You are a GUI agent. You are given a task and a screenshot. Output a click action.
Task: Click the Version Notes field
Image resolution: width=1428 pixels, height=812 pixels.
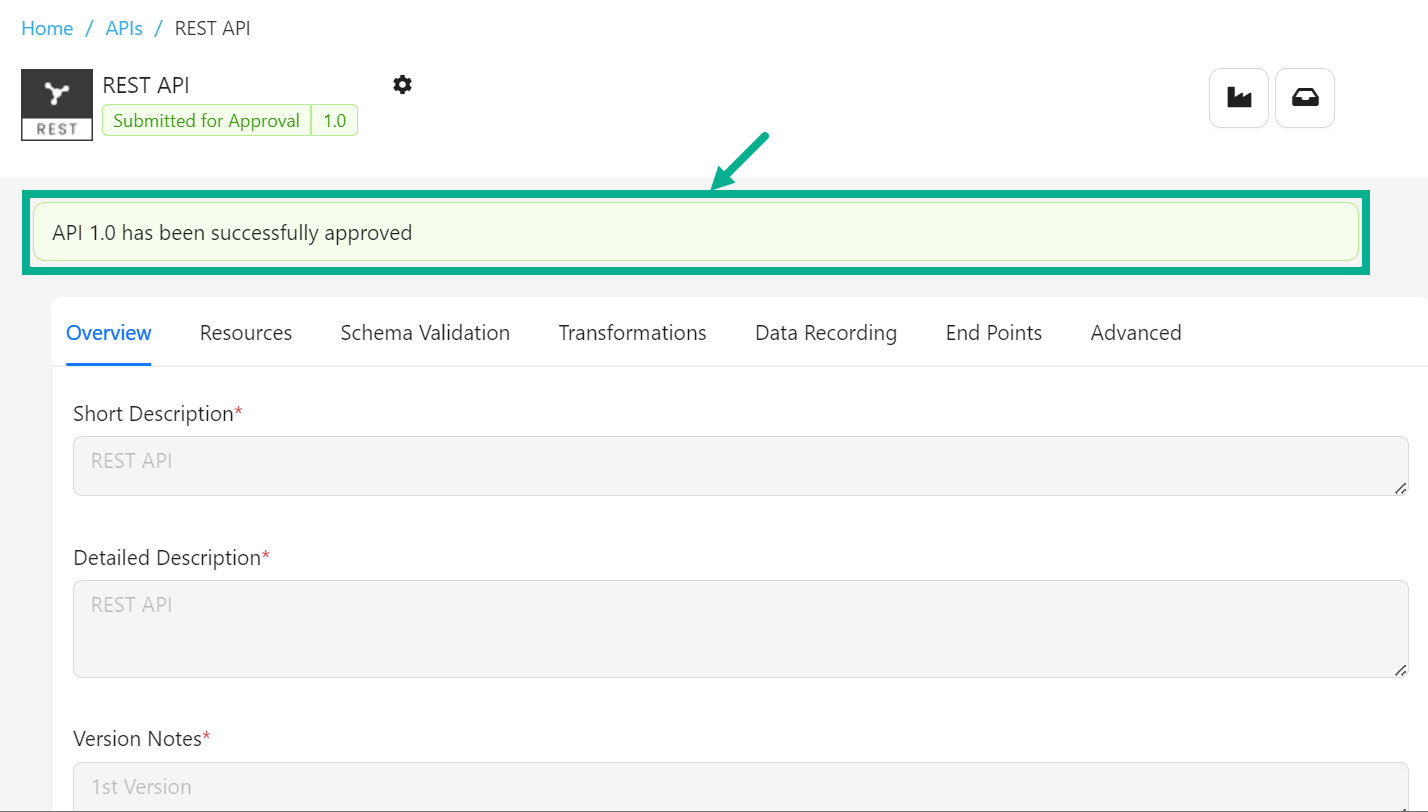[740, 786]
